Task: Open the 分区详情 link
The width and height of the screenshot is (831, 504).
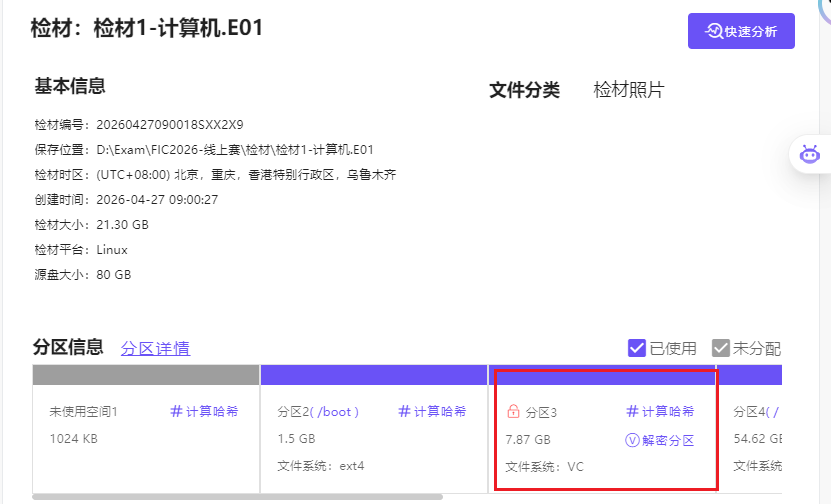Action: [155, 349]
